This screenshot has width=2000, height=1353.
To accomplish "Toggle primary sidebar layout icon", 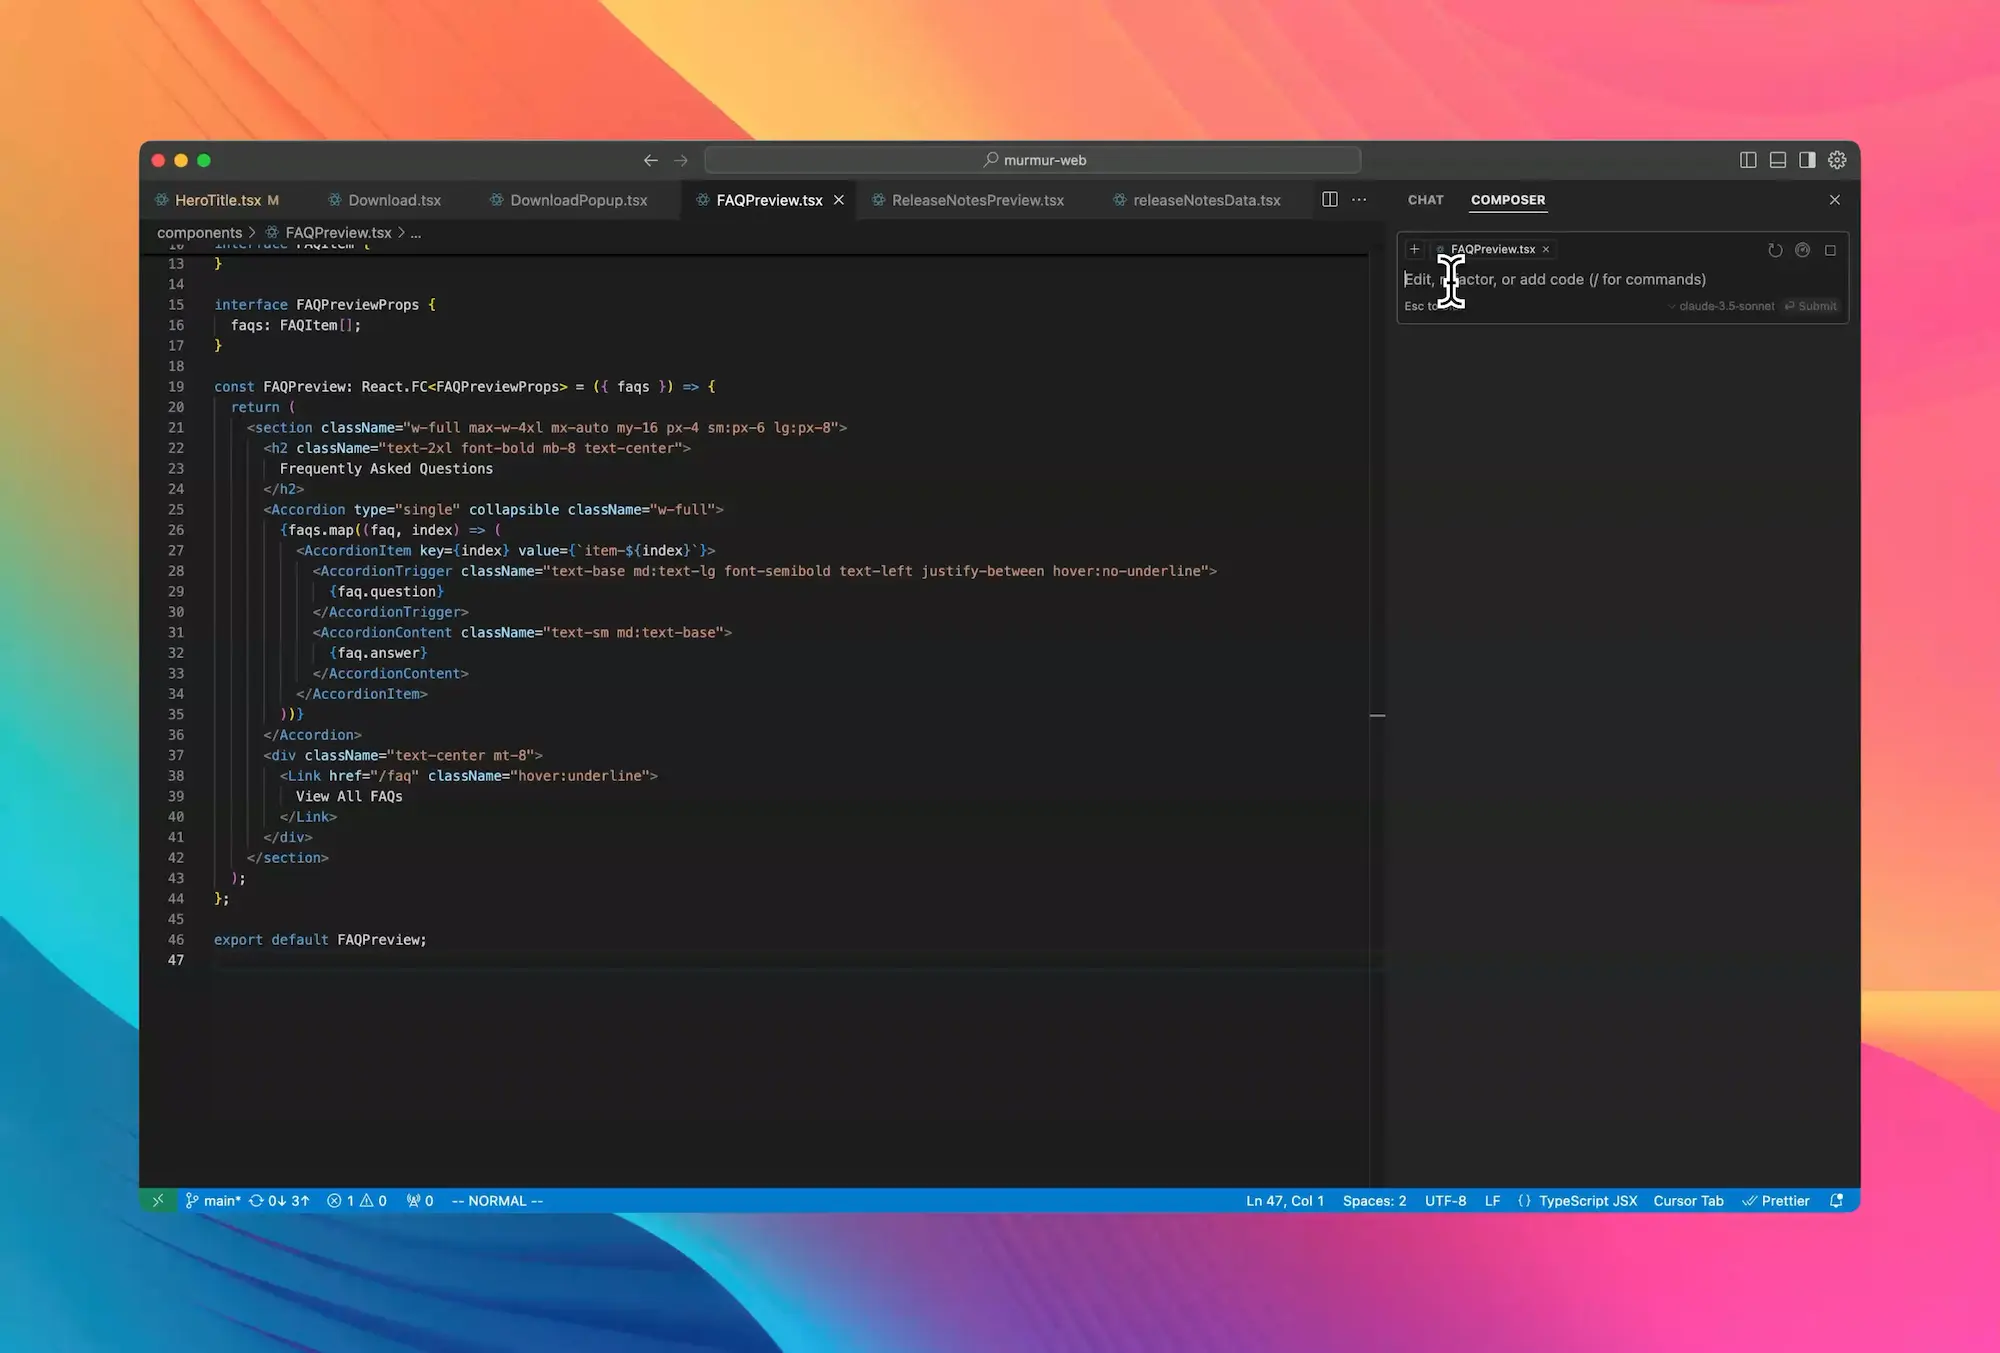I will coord(1748,160).
